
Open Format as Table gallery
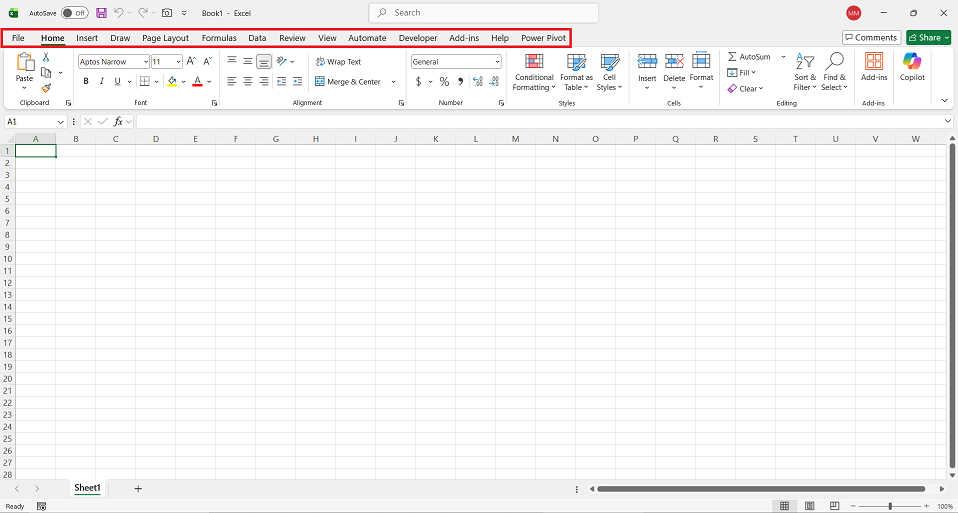pyautogui.click(x=576, y=72)
